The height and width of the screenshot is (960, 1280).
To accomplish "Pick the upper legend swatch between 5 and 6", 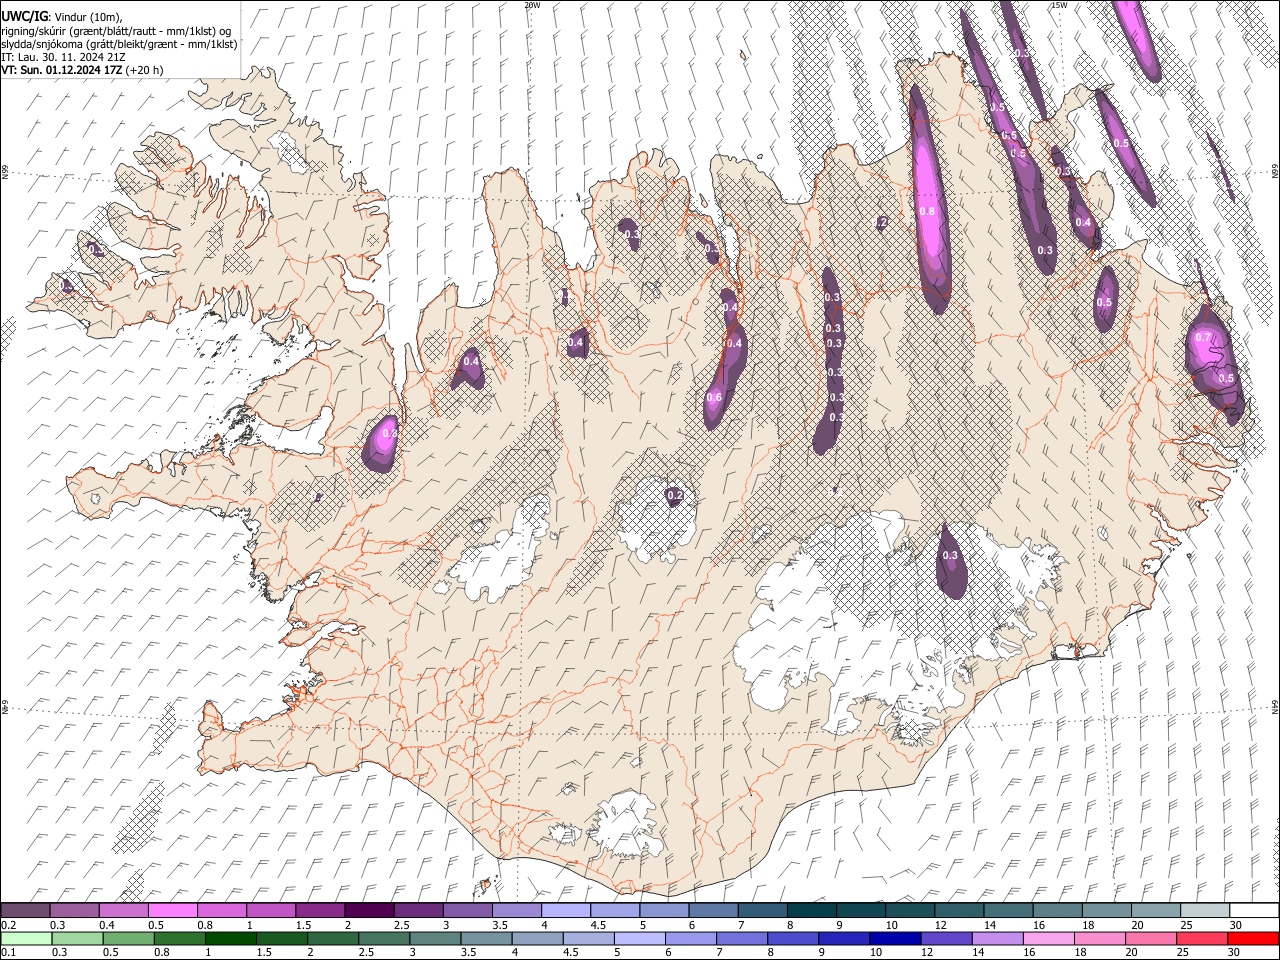I will (x=663, y=911).
